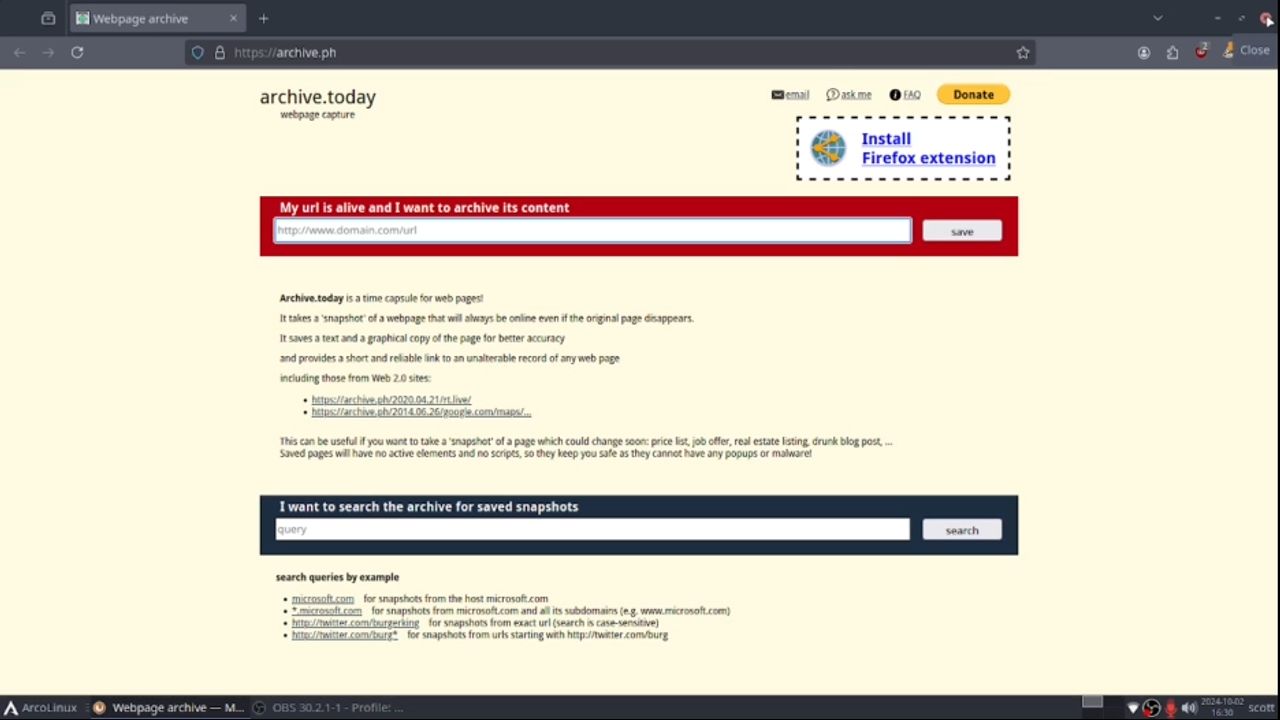Bookmark this page with the star icon
The width and height of the screenshot is (1280, 720).
pyautogui.click(x=1022, y=52)
